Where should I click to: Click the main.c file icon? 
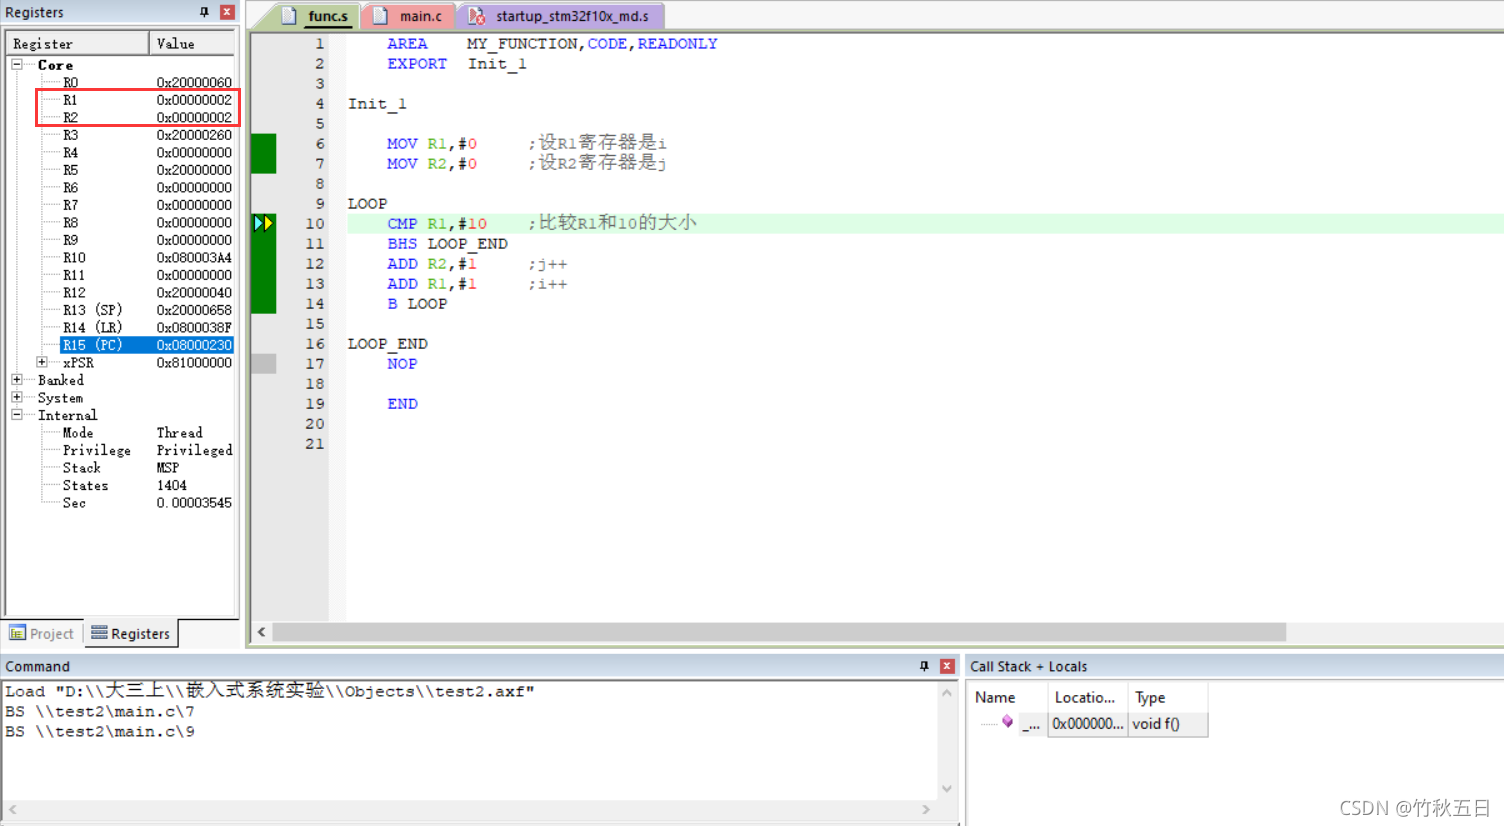(x=380, y=16)
